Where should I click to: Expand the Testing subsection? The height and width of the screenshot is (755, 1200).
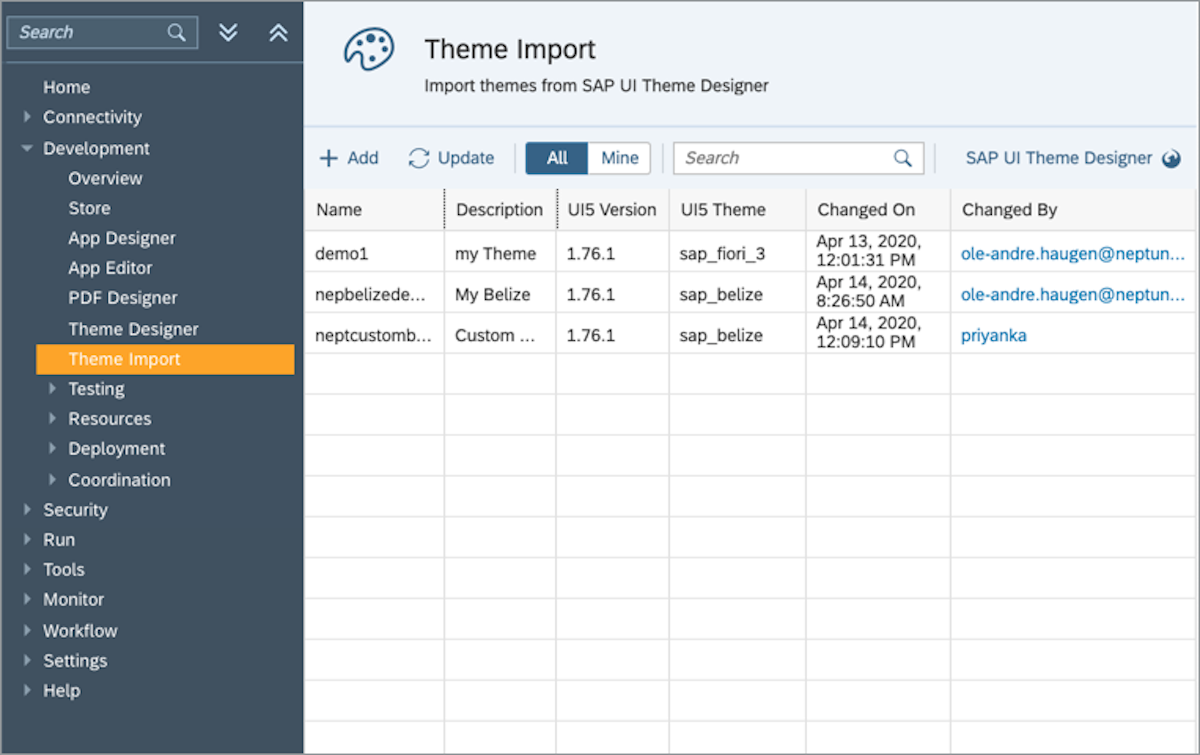pos(52,389)
